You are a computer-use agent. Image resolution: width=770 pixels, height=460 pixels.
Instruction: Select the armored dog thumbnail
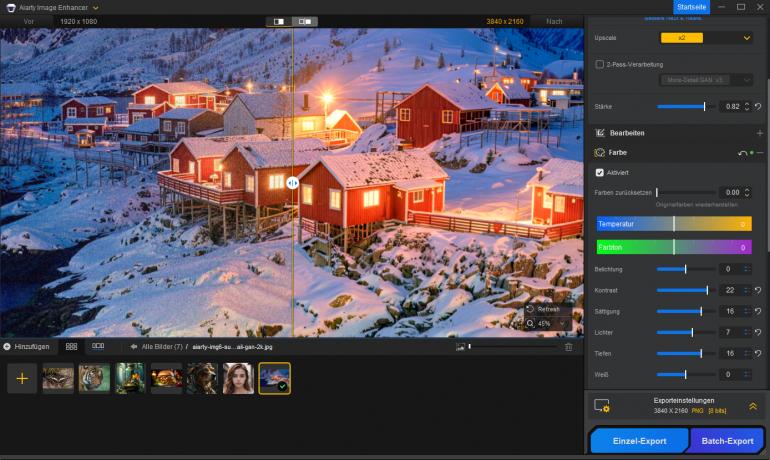click(202, 379)
